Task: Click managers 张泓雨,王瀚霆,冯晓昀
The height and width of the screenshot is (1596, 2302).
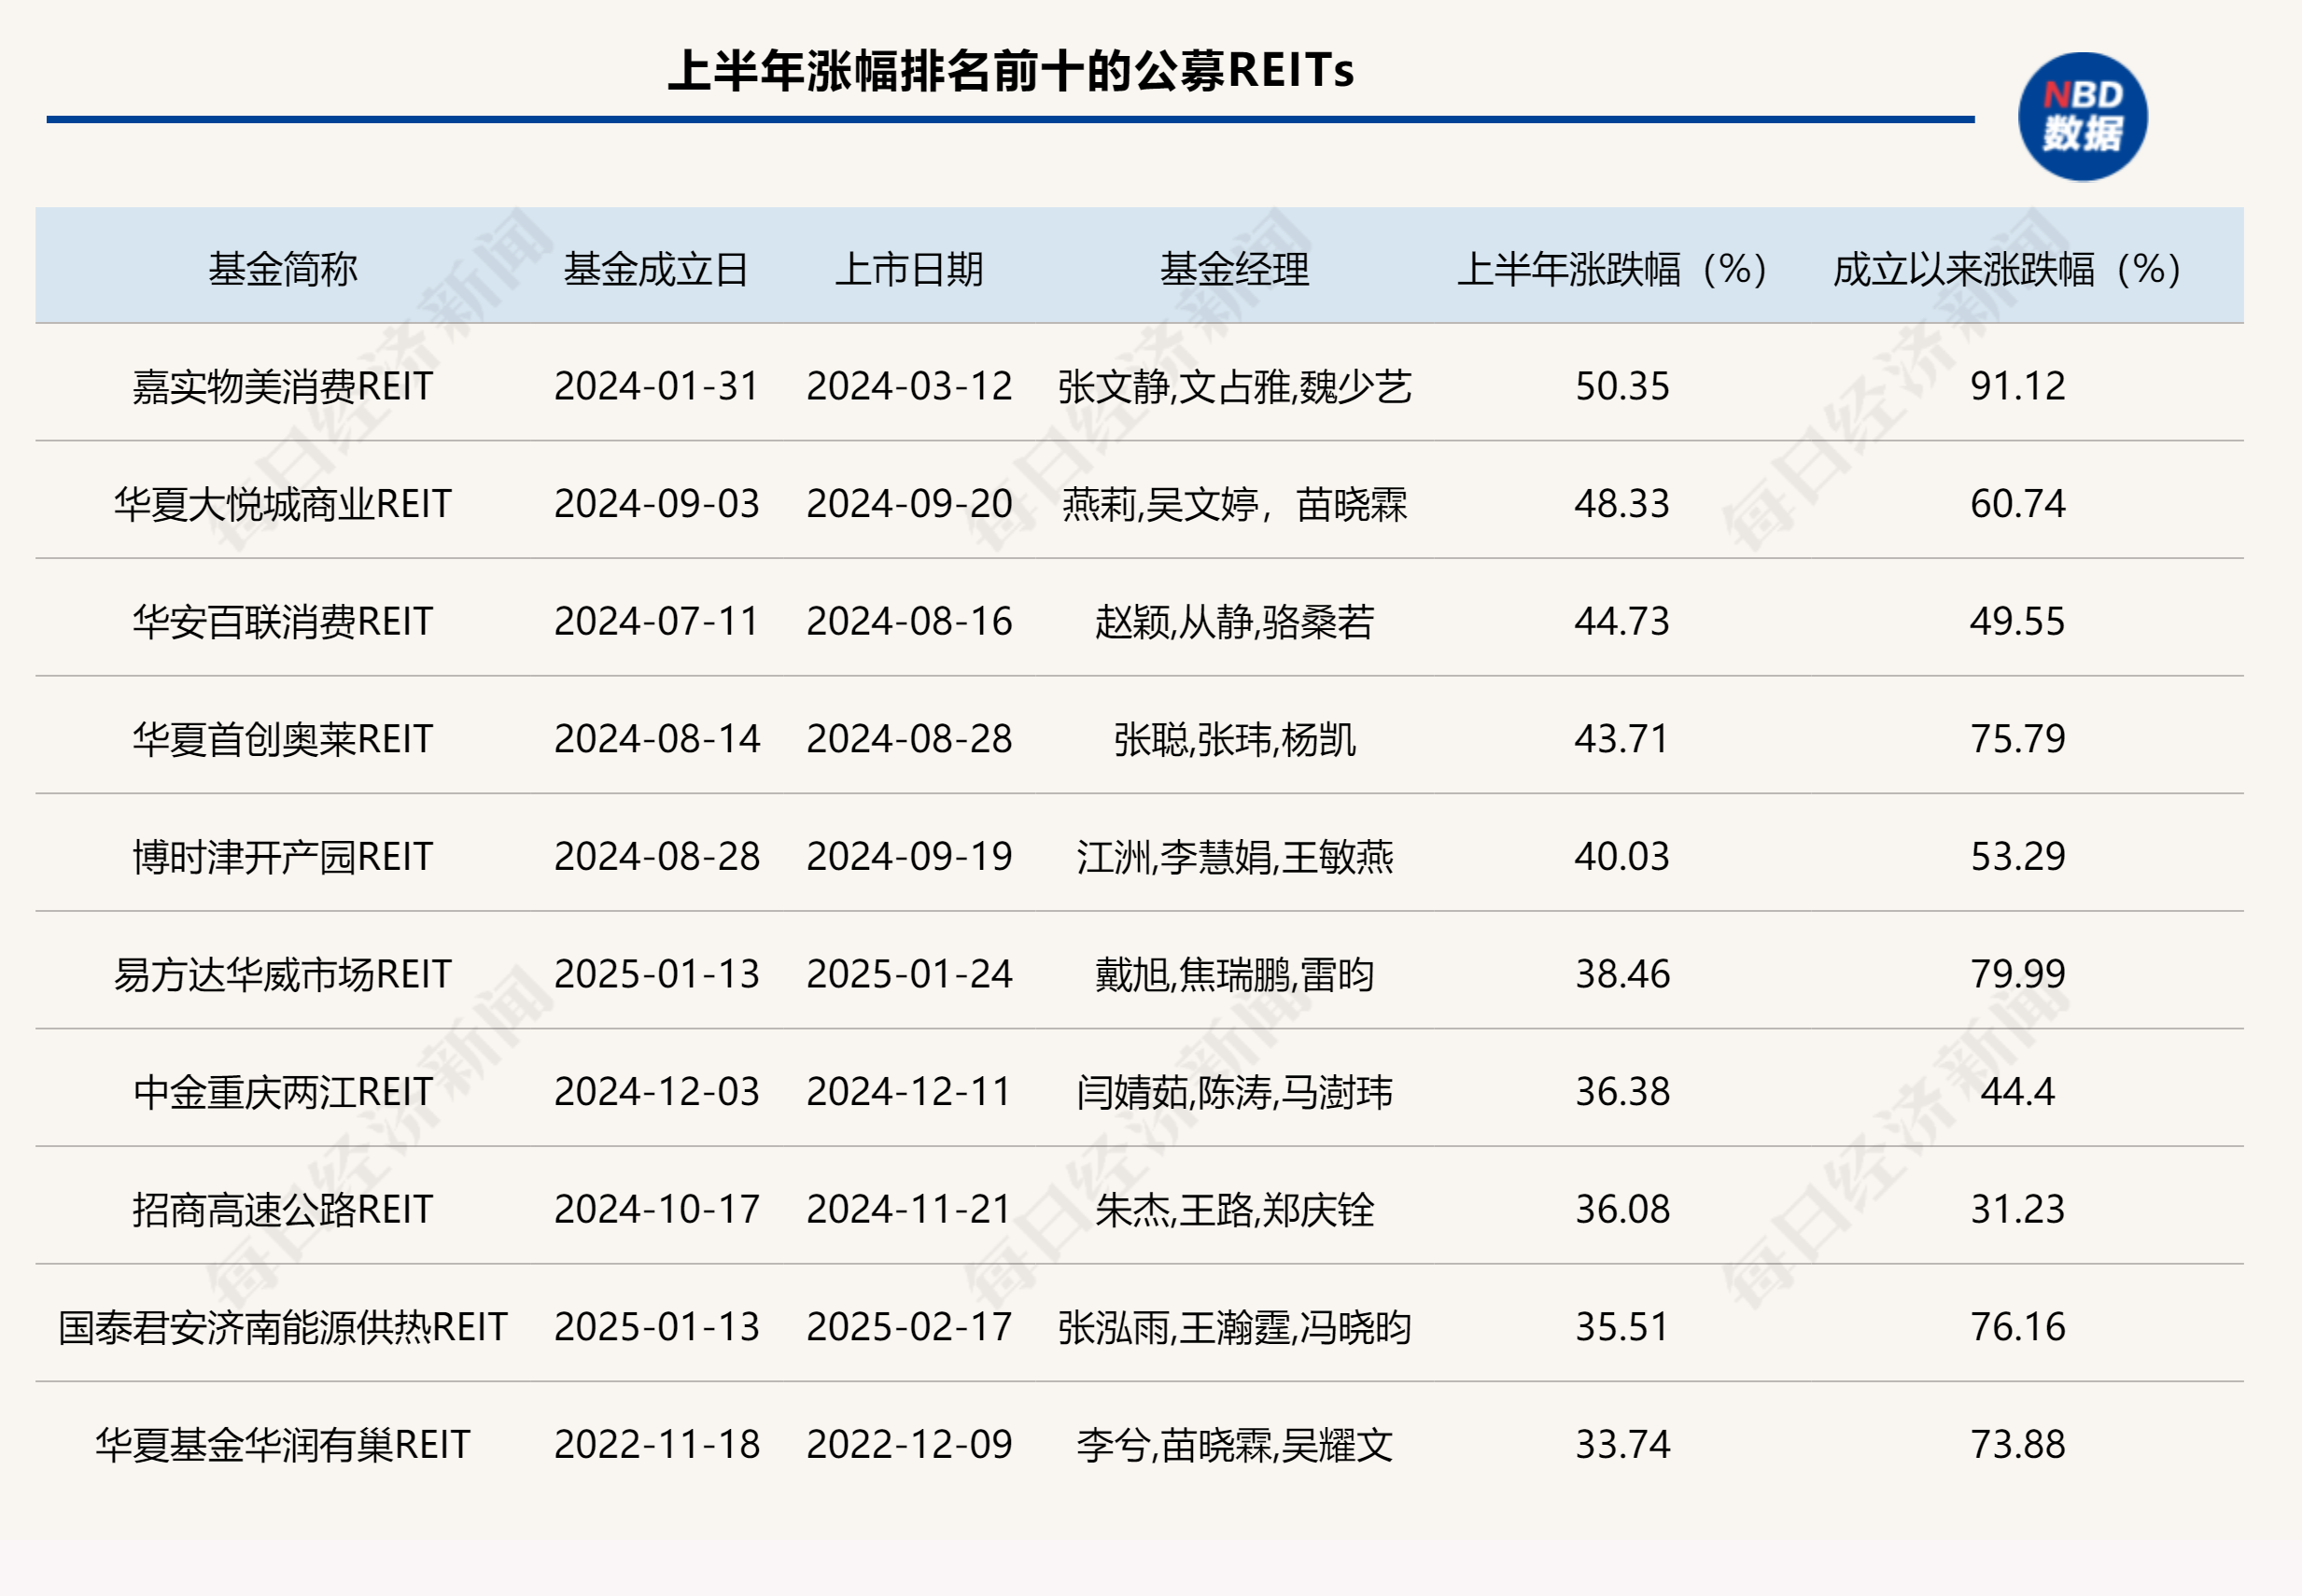Action: 1234,1327
